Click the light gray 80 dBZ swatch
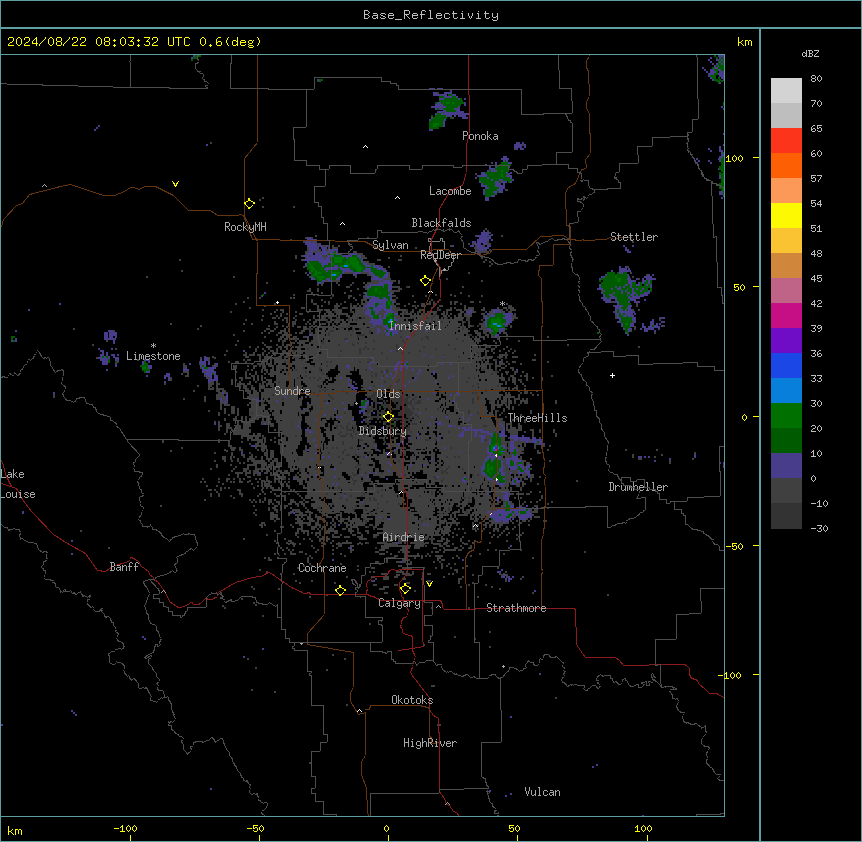The height and width of the screenshot is (842, 862). point(786,91)
